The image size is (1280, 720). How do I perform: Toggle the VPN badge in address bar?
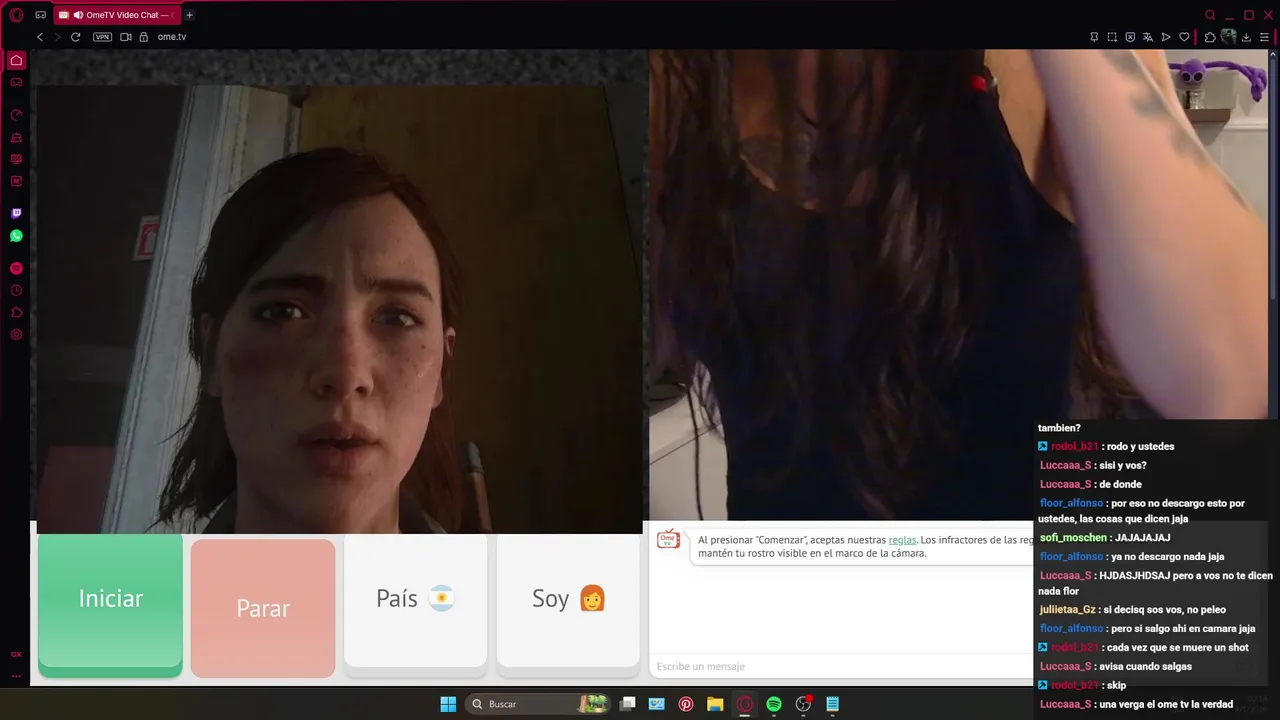click(102, 37)
